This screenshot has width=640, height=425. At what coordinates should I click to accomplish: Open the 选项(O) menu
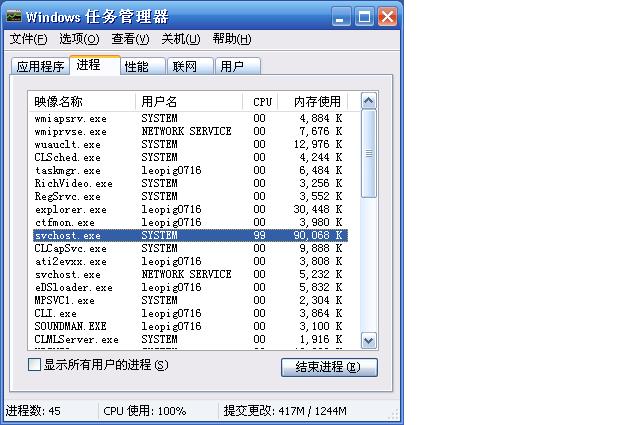[x=79, y=39]
